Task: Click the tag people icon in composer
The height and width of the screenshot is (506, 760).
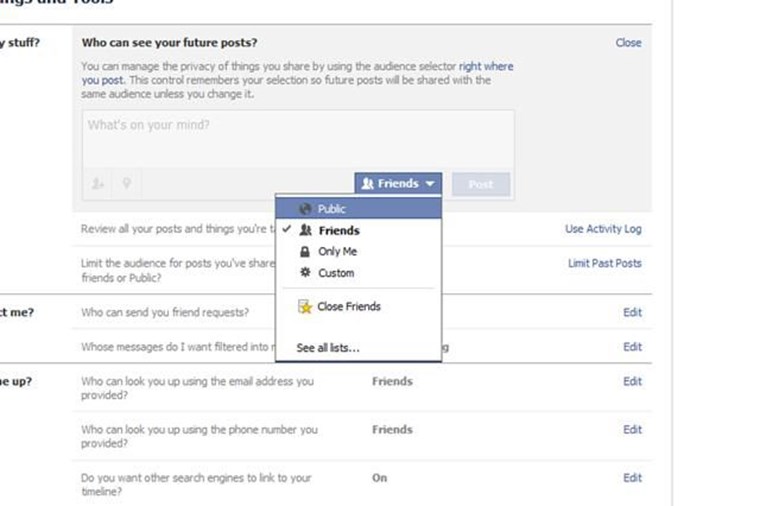Action: click(x=98, y=184)
